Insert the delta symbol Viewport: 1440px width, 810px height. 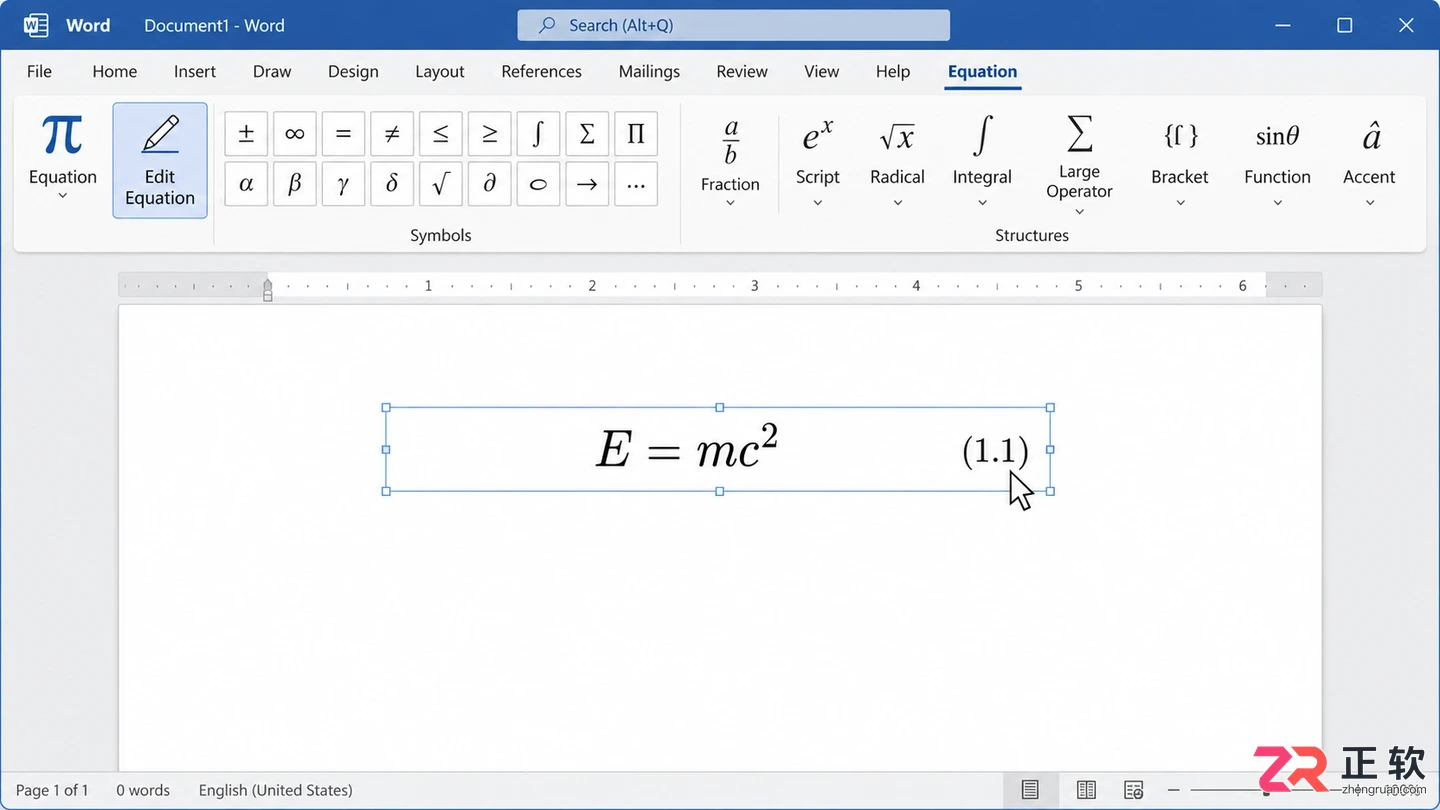(392, 184)
